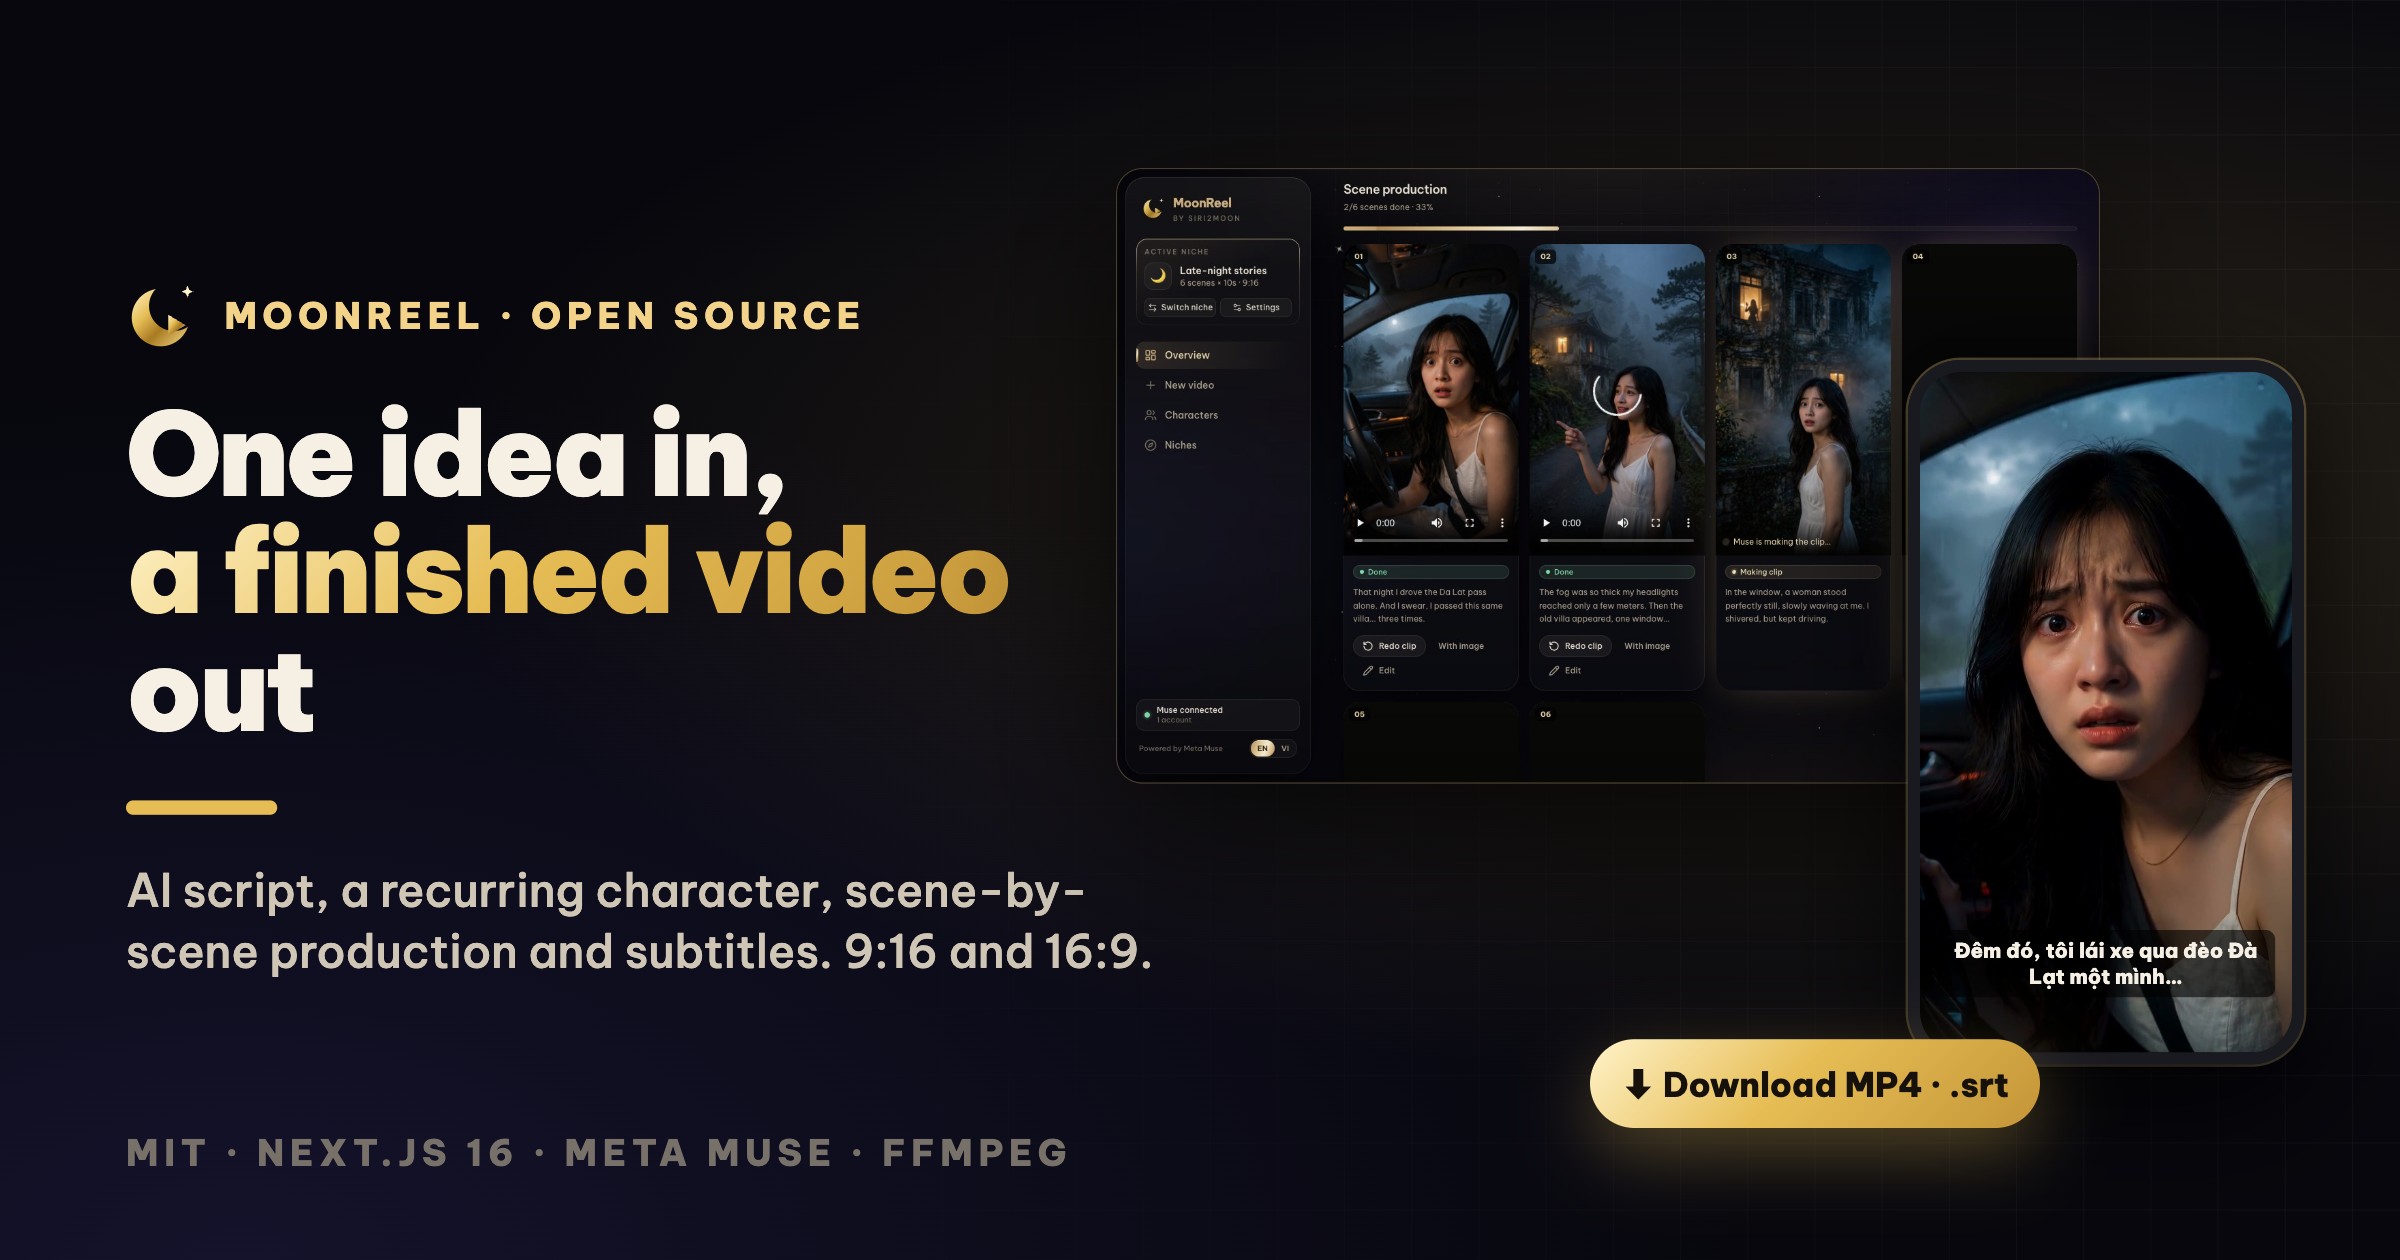
Task: Select Overview in the sidebar
Action: [x=1216, y=355]
